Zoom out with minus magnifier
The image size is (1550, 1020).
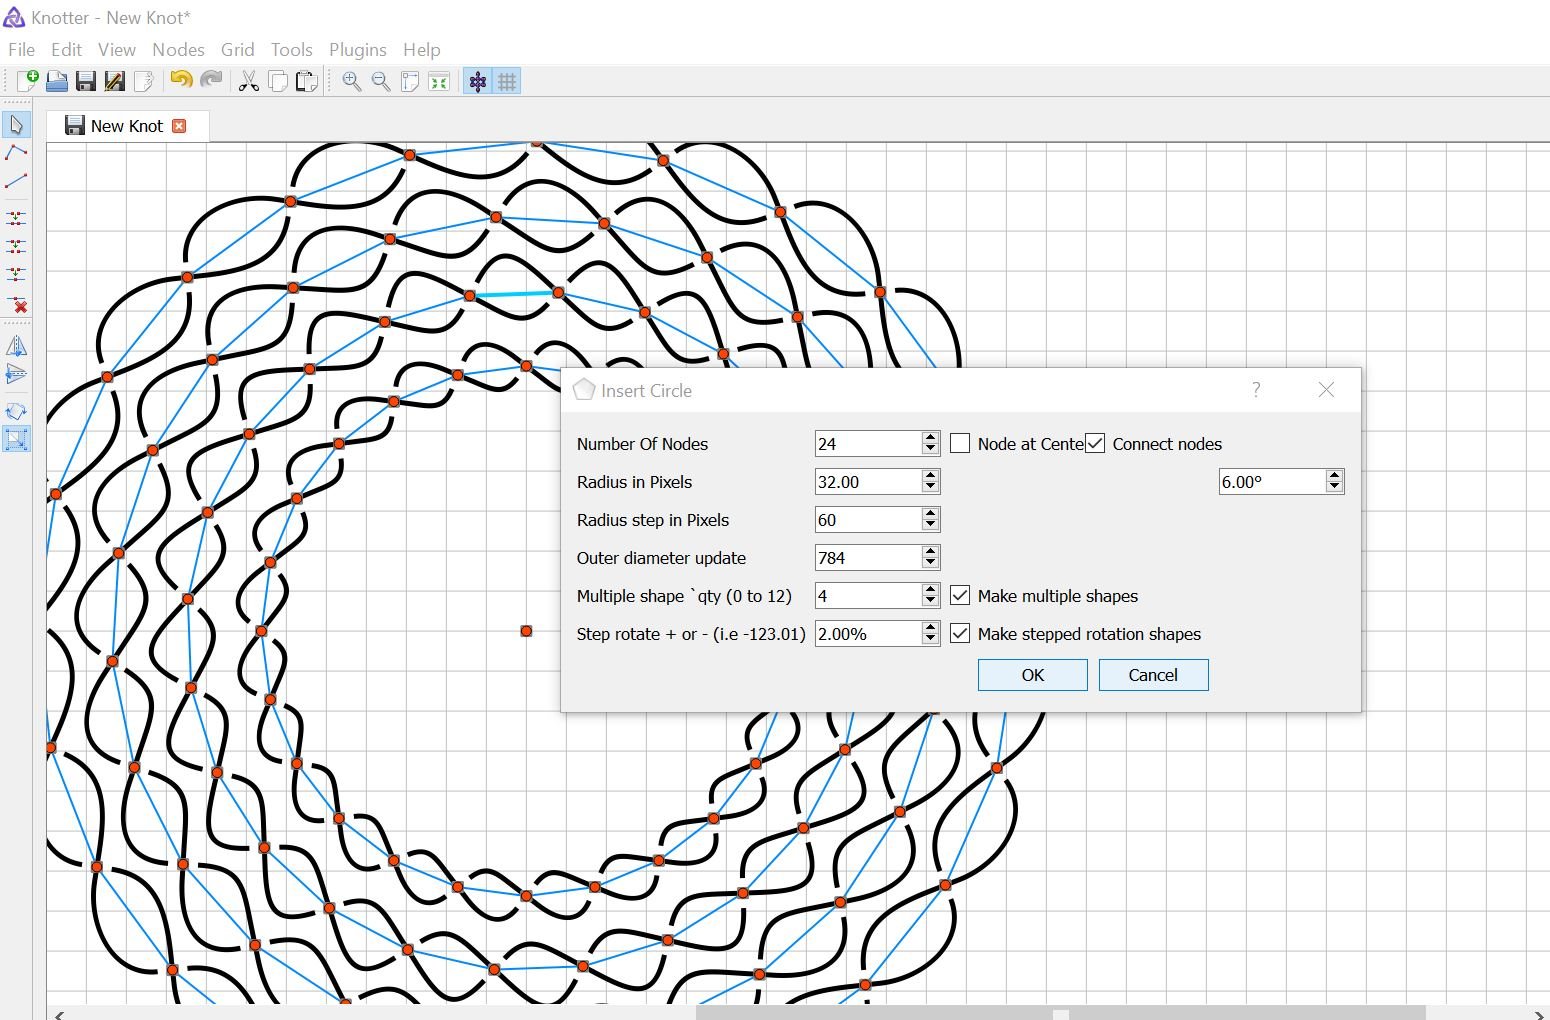coord(381,82)
